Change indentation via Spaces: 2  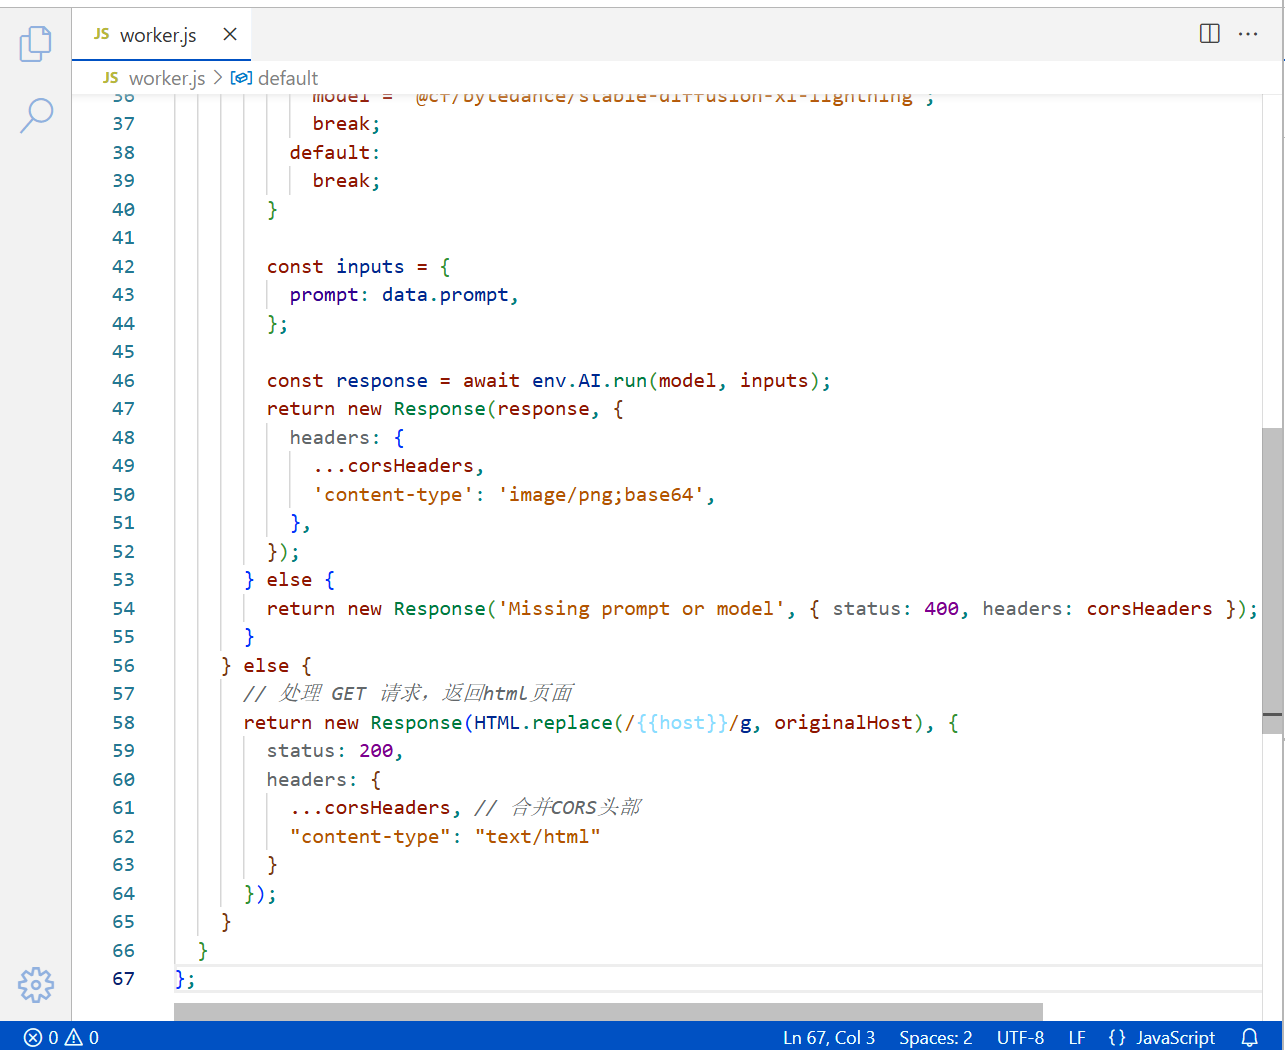[936, 1037]
